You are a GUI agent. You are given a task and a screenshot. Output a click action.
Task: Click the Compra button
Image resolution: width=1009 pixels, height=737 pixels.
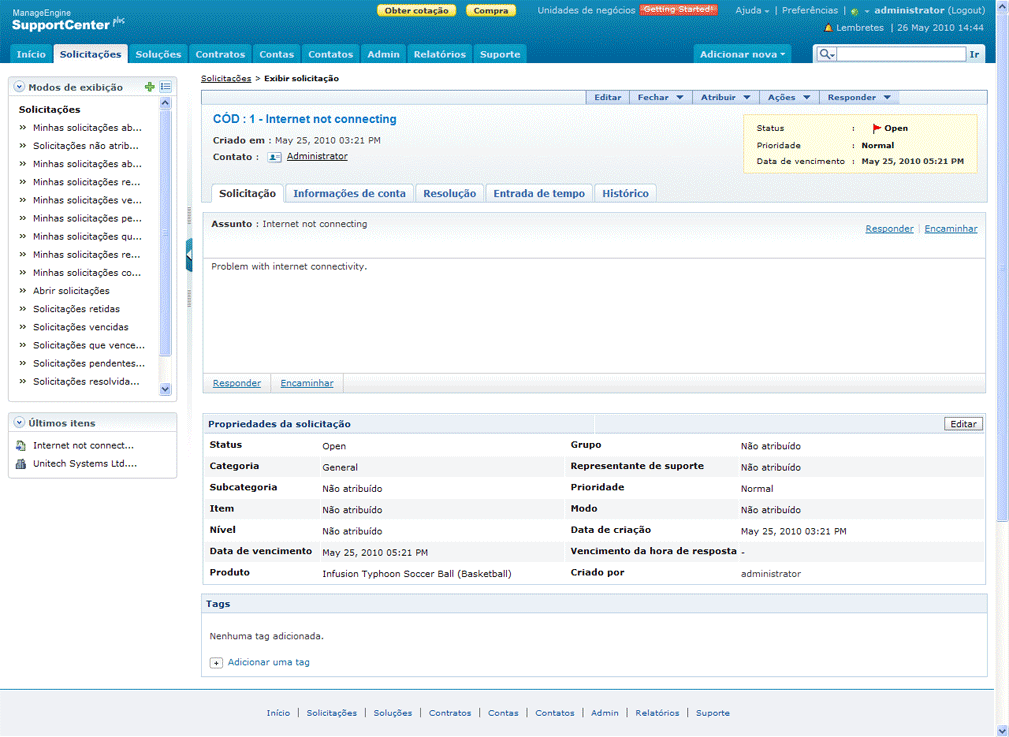[491, 11]
